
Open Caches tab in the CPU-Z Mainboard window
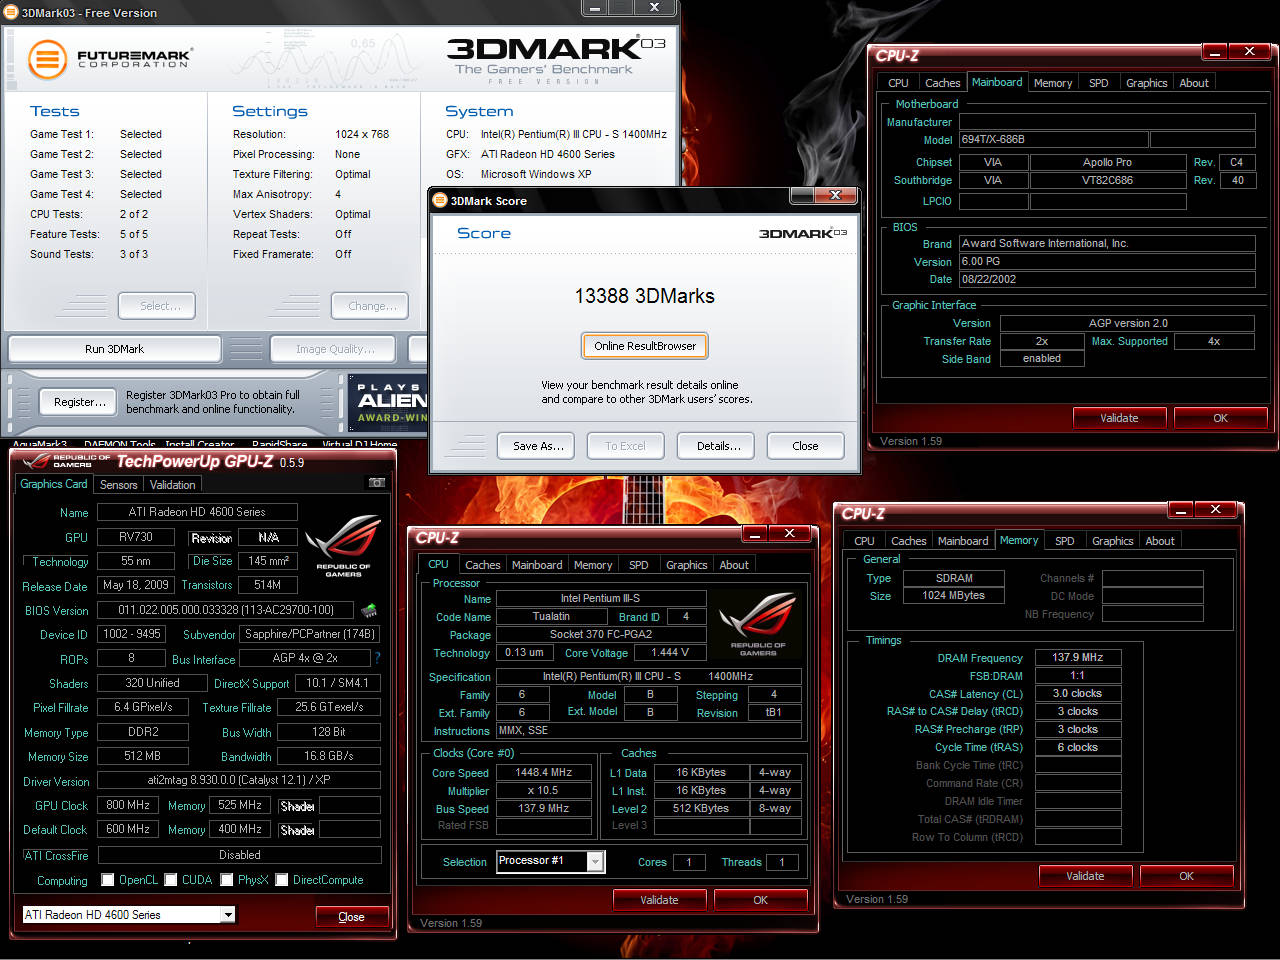click(x=942, y=83)
